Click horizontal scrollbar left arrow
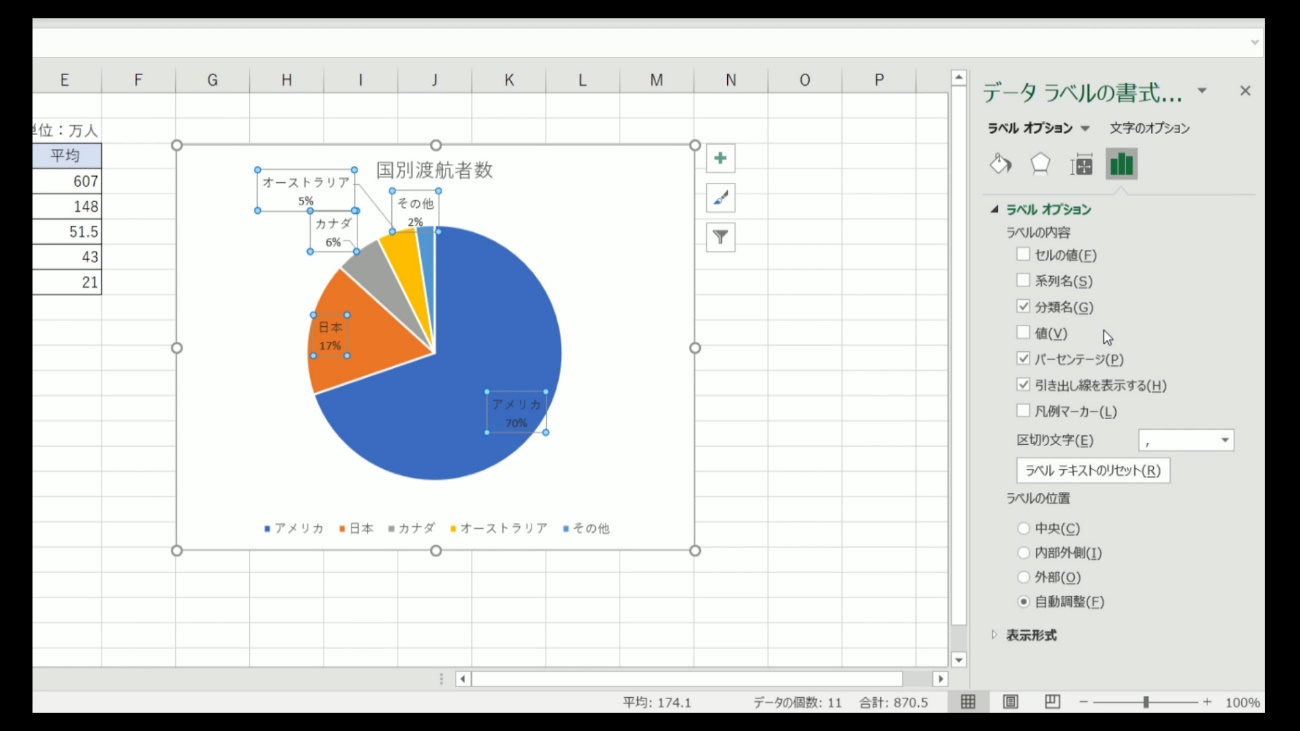 463,679
